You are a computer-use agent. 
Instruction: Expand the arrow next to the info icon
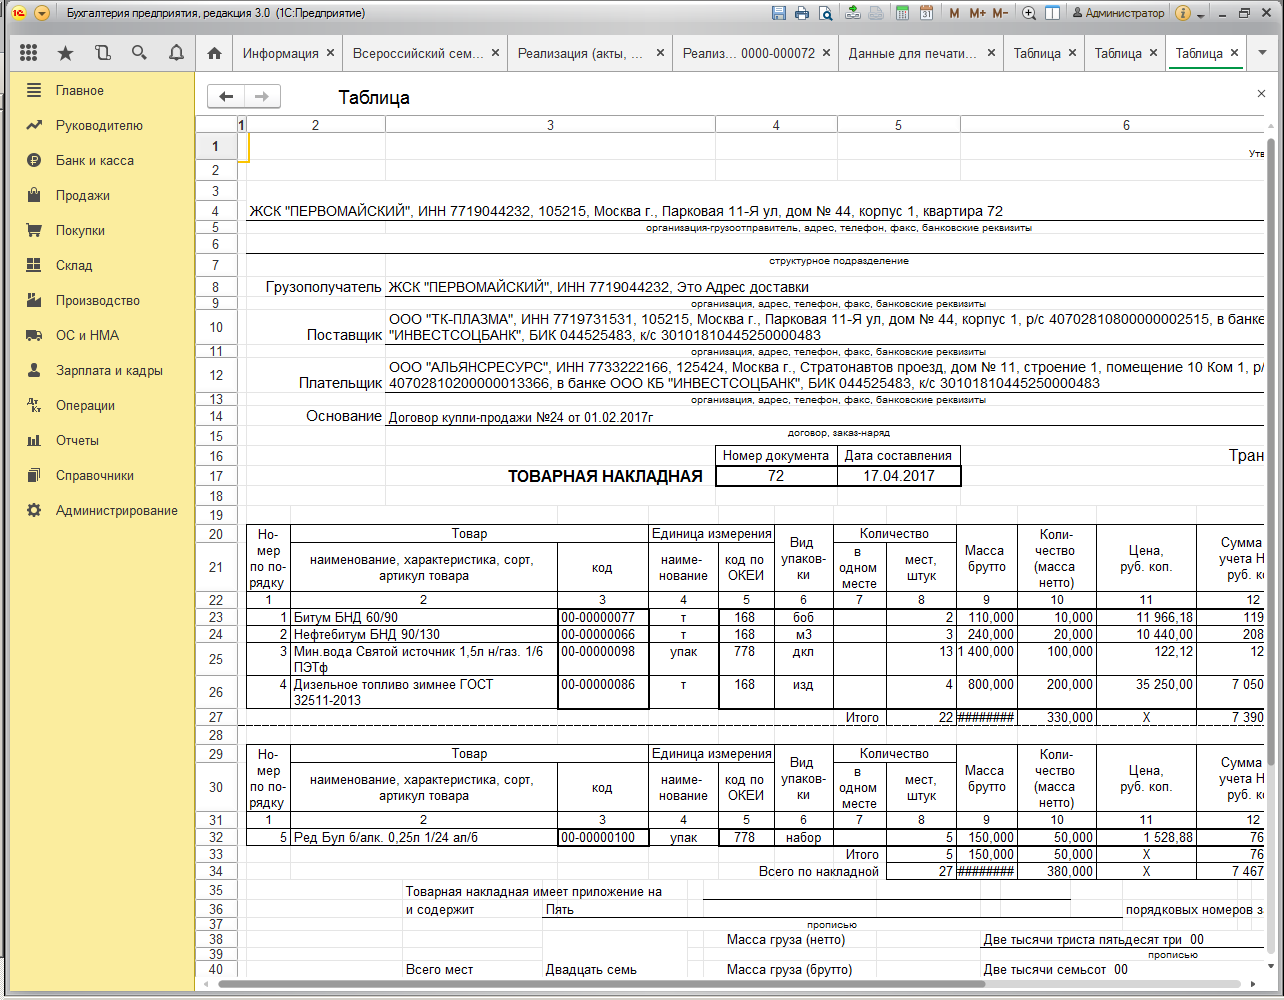(1200, 15)
